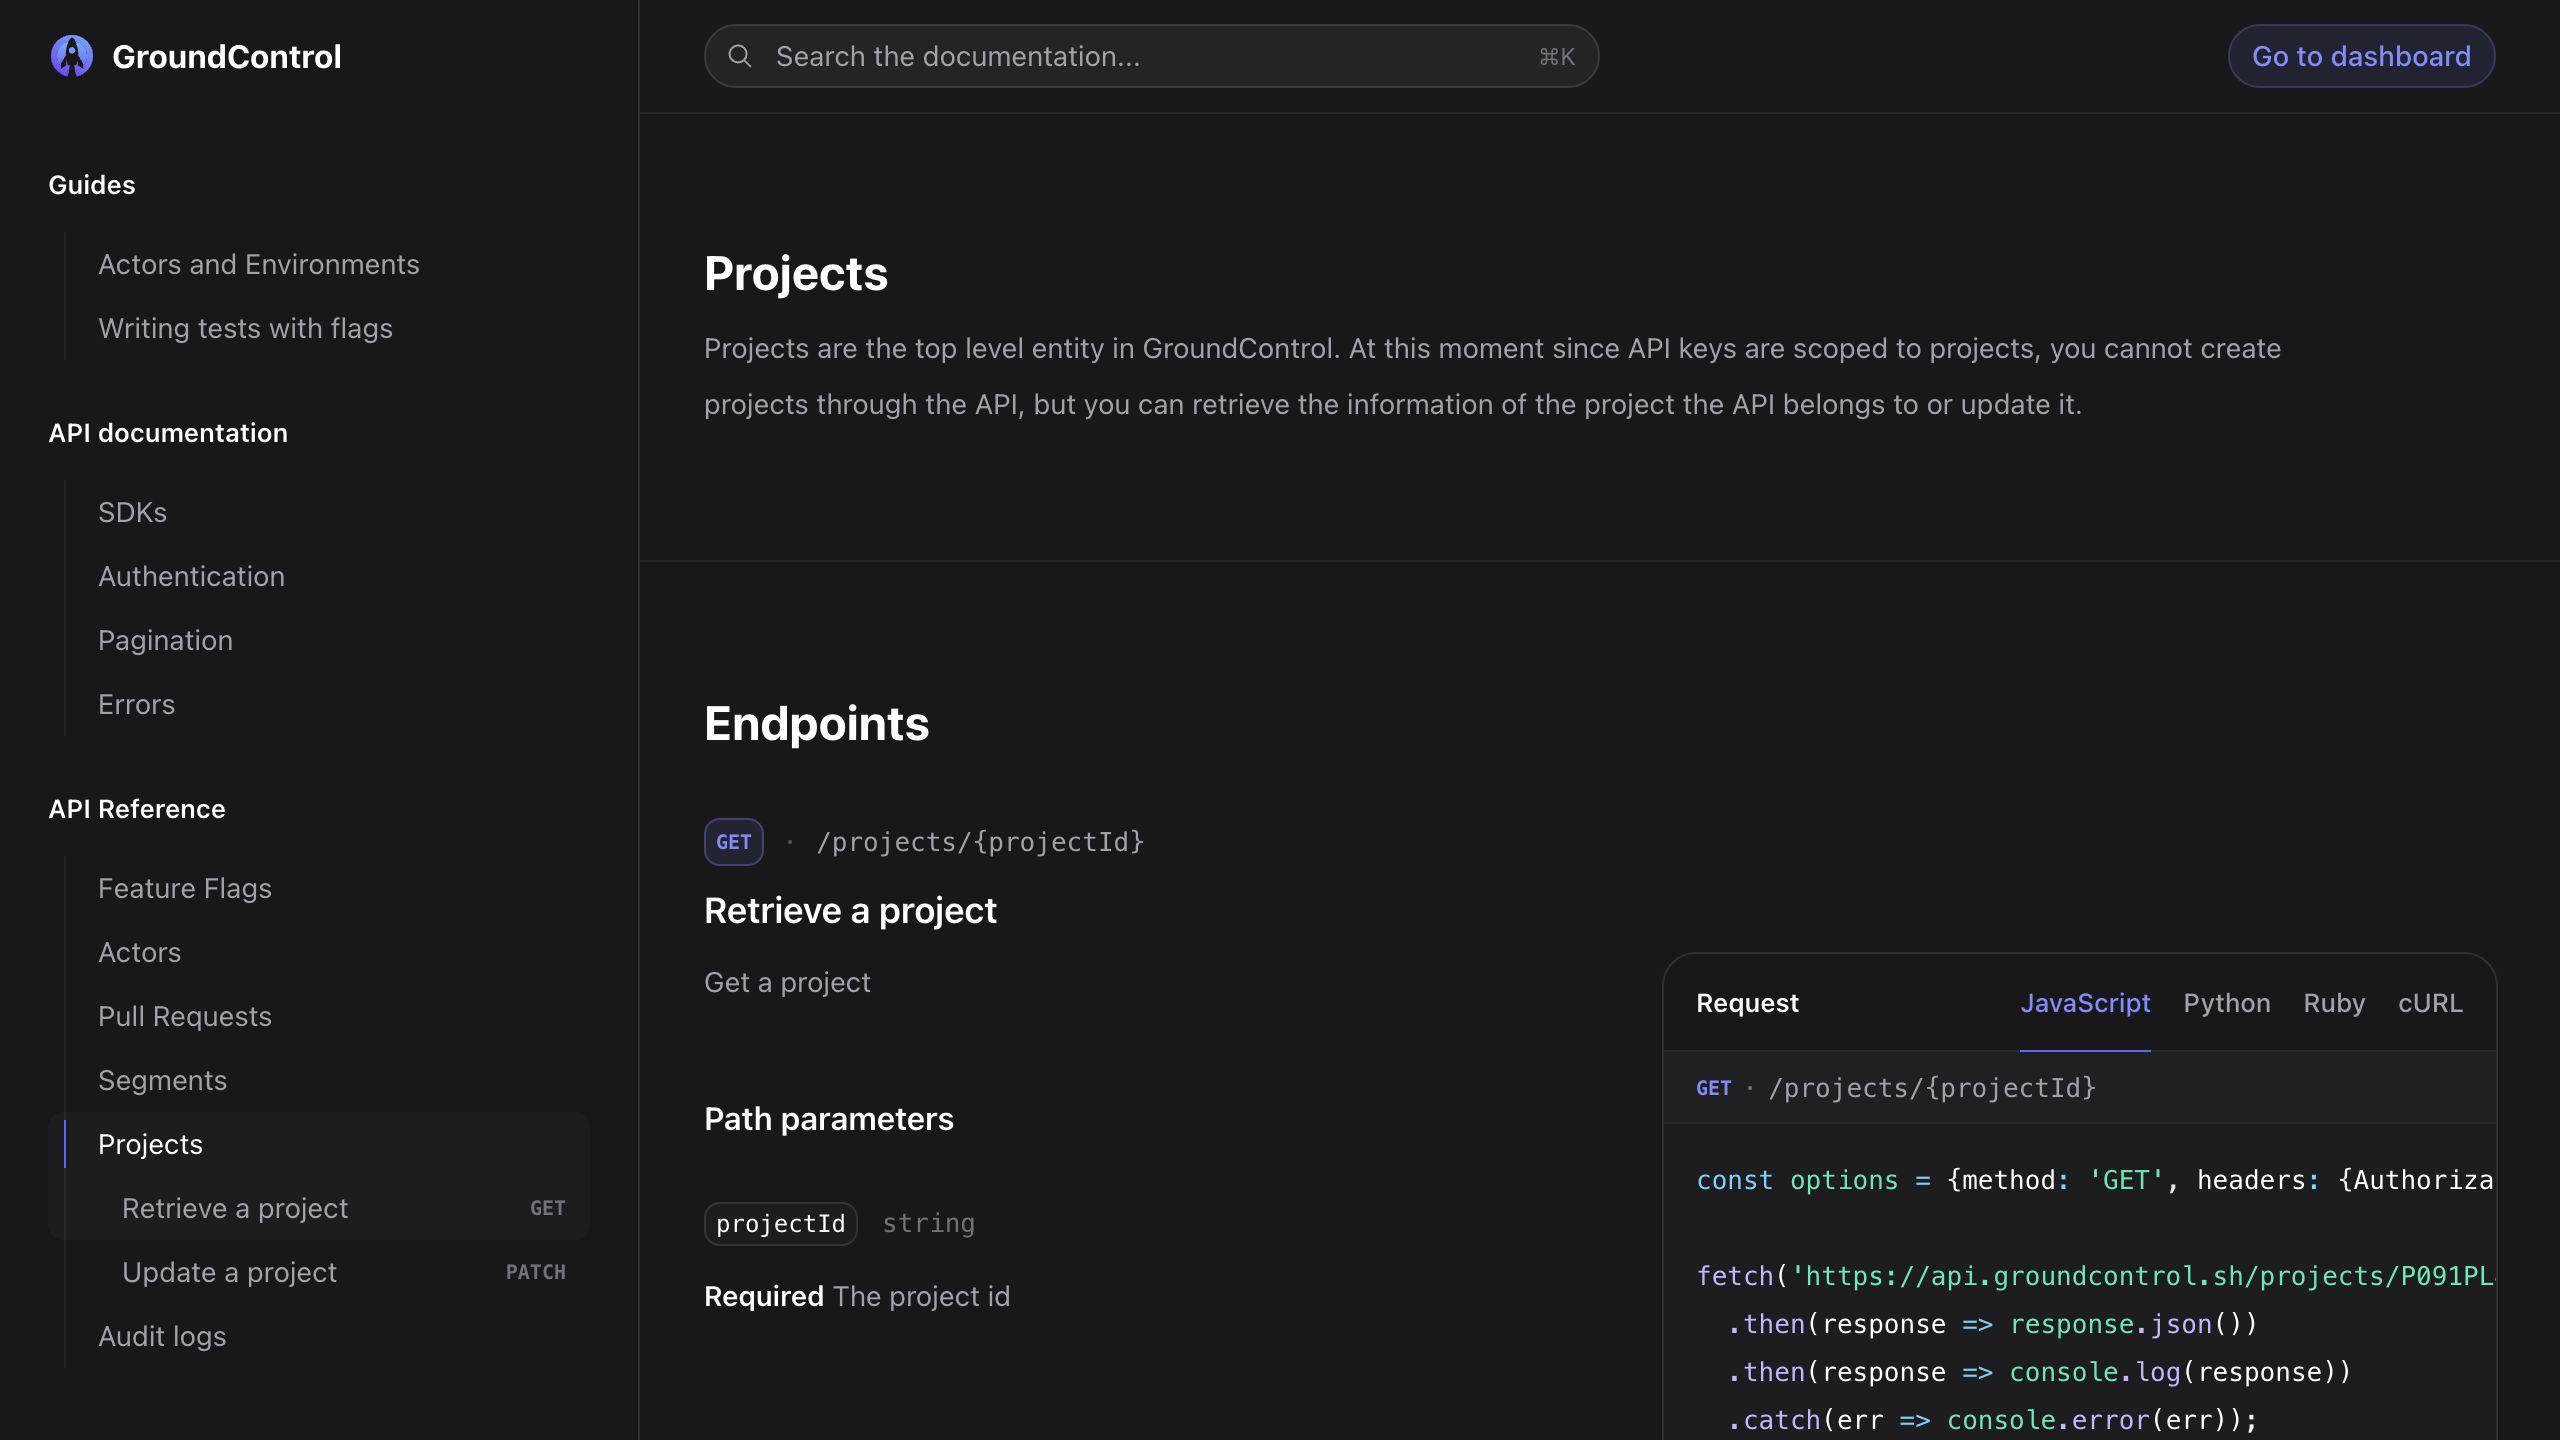Click the /projects/{projectId} path in Request panel
The height and width of the screenshot is (1440, 2560).
pyautogui.click(x=1932, y=1088)
